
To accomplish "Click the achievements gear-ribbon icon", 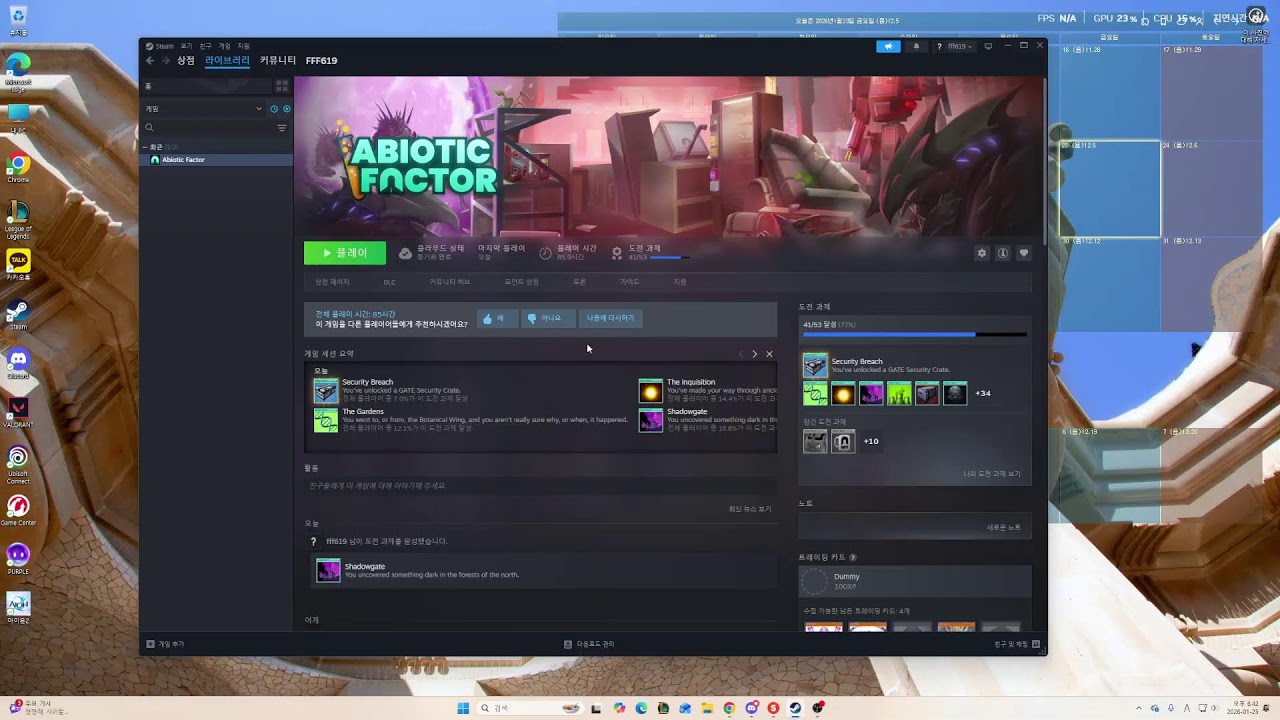I will [617, 253].
